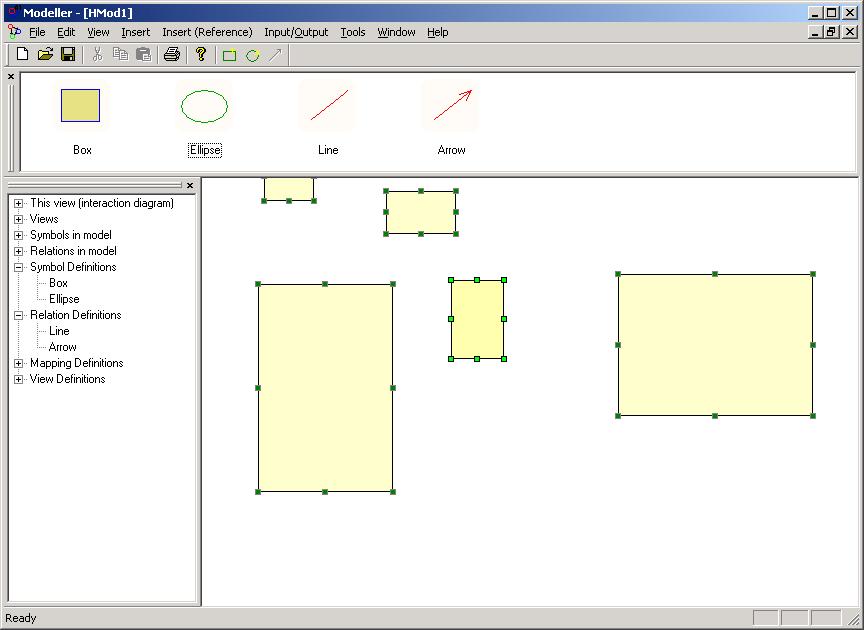Select the box insert tool in the toolbar
The width and height of the screenshot is (864, 630).
[x=229, y=55]
